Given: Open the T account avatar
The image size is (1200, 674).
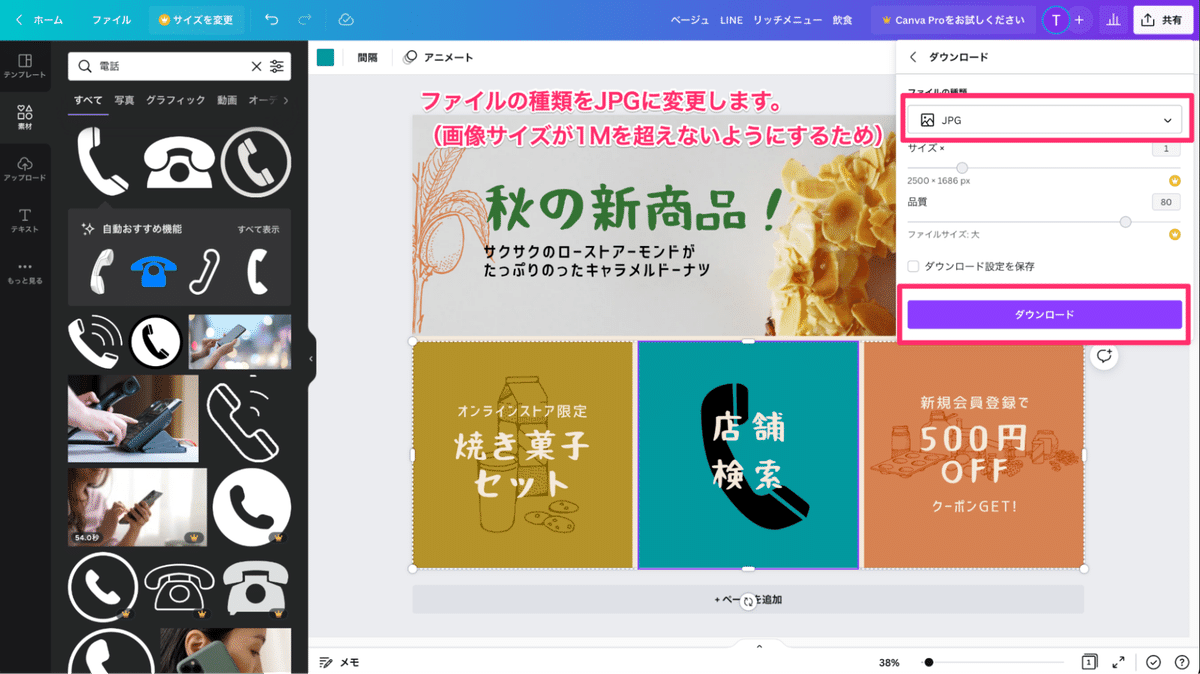Looking at the screenshot, I should pyautogui.click(x=1056, y=20).
